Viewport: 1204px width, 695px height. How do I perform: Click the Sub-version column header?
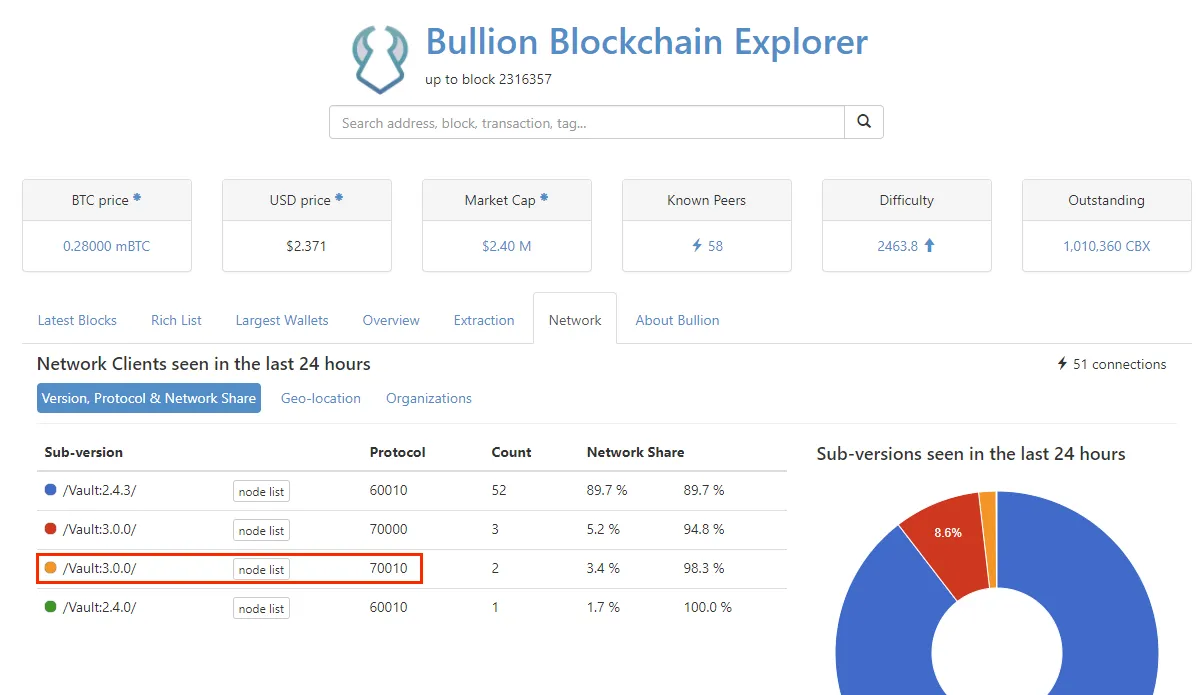coord(84,452)
